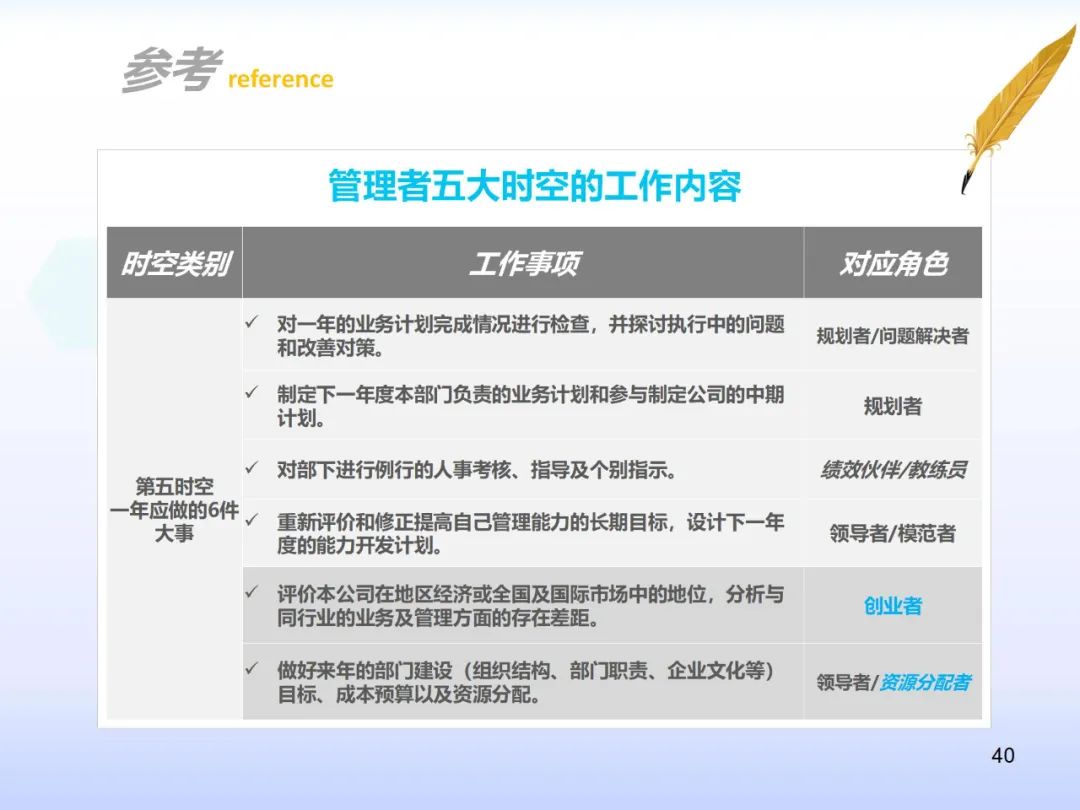Select the 工作事项 column header

pyautogui.click(x=523, y=263)
